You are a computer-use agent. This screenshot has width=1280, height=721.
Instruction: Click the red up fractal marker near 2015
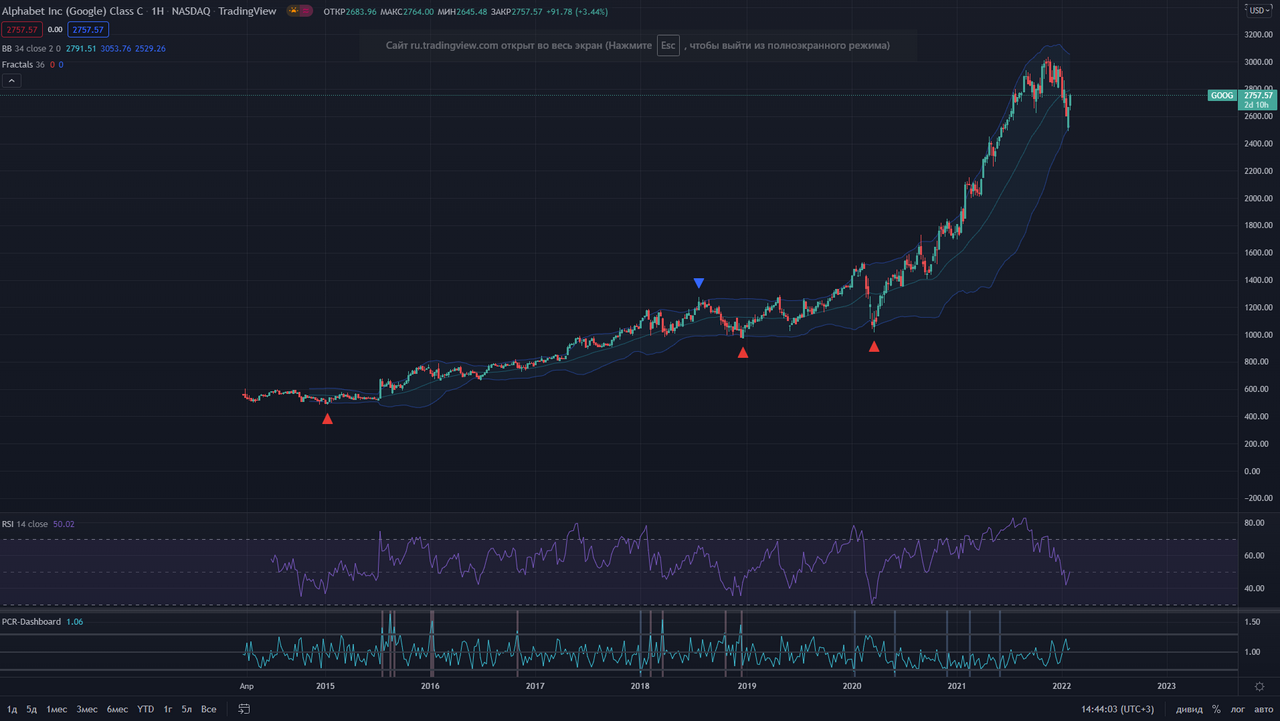[327, 419]
